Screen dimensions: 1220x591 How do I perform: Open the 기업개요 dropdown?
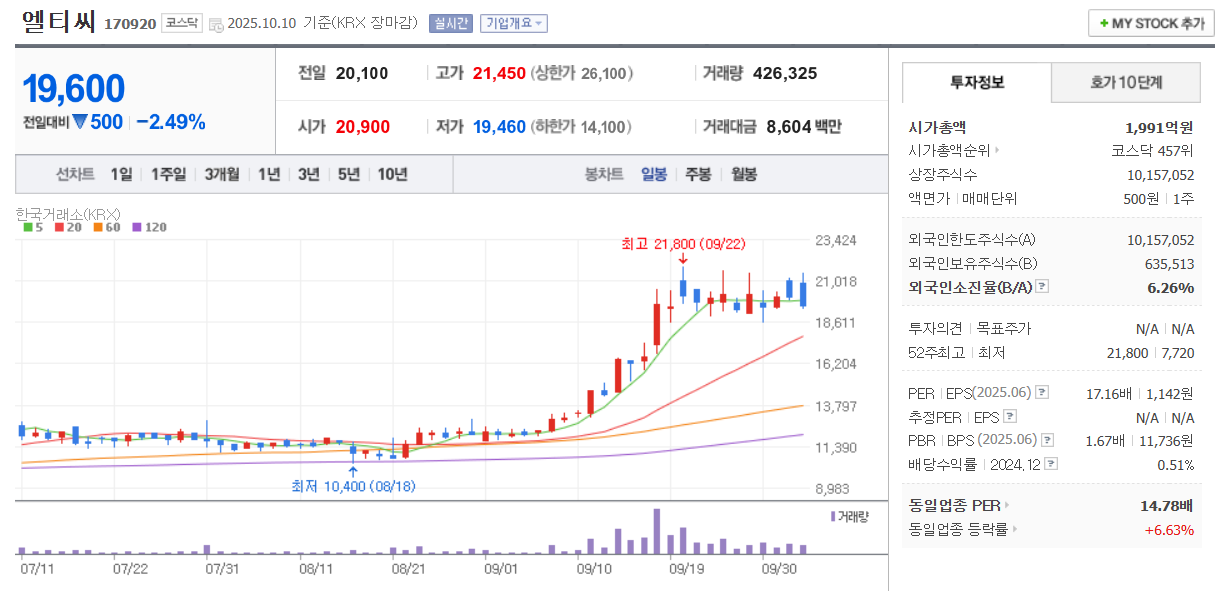click(514, 23)
